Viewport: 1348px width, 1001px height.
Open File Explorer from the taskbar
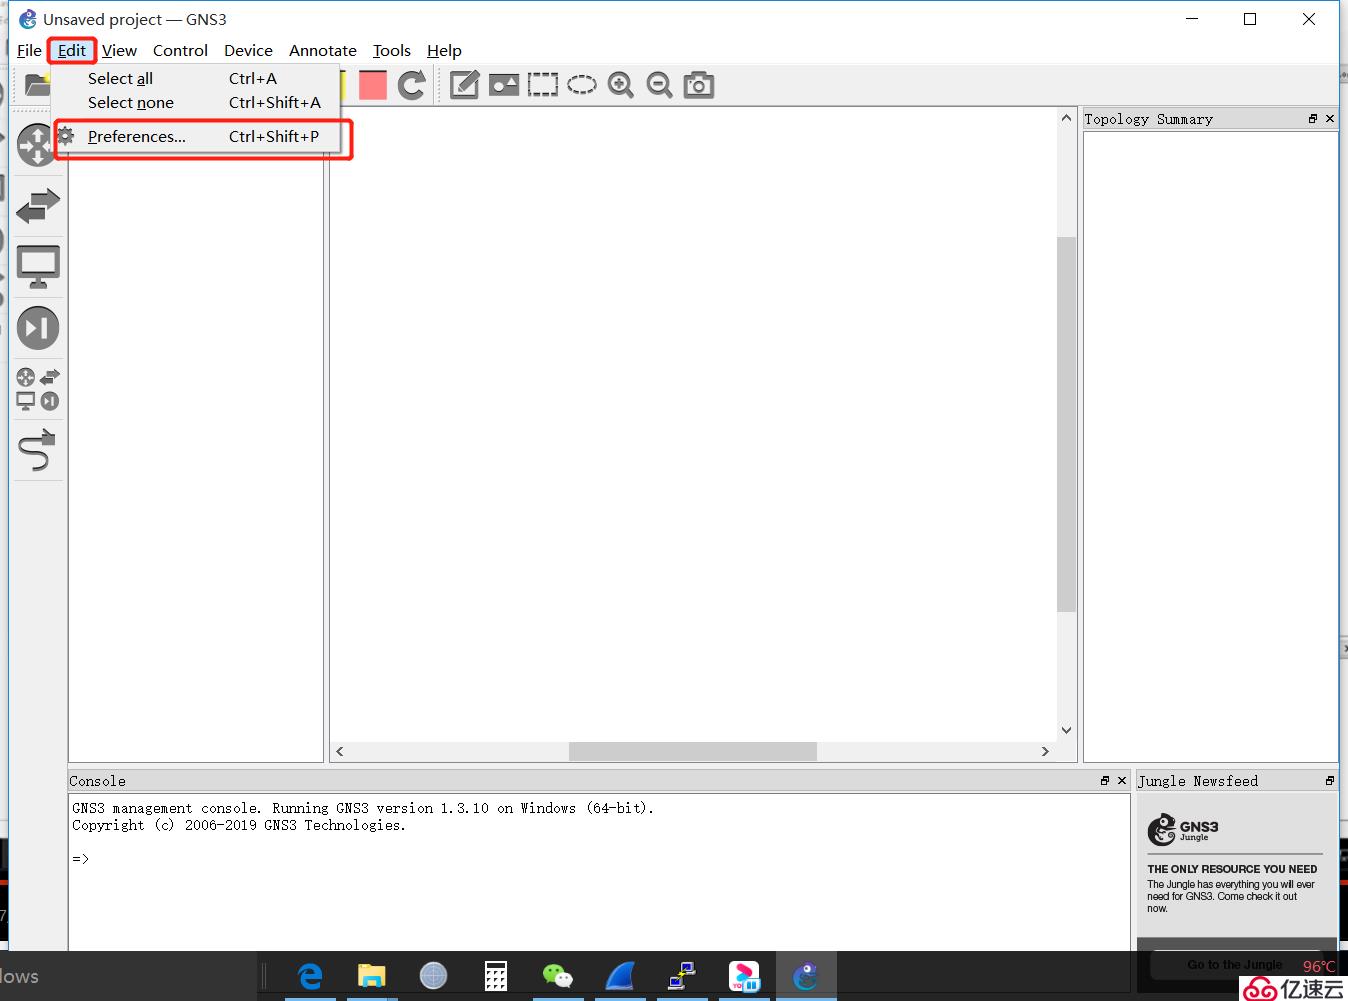coord(371,975)
